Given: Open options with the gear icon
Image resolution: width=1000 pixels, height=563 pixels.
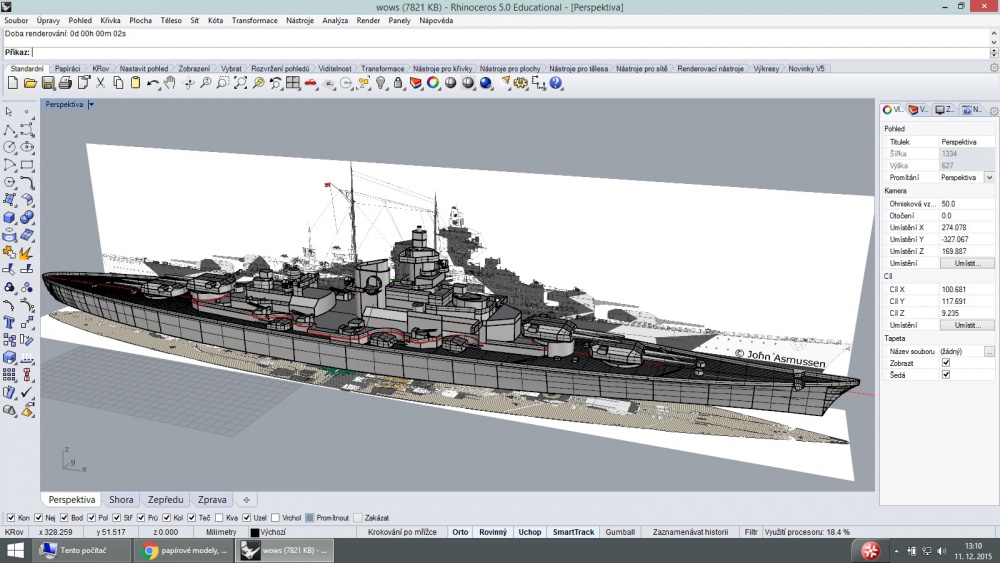Looking at the screenshot, I should point(521,83).
